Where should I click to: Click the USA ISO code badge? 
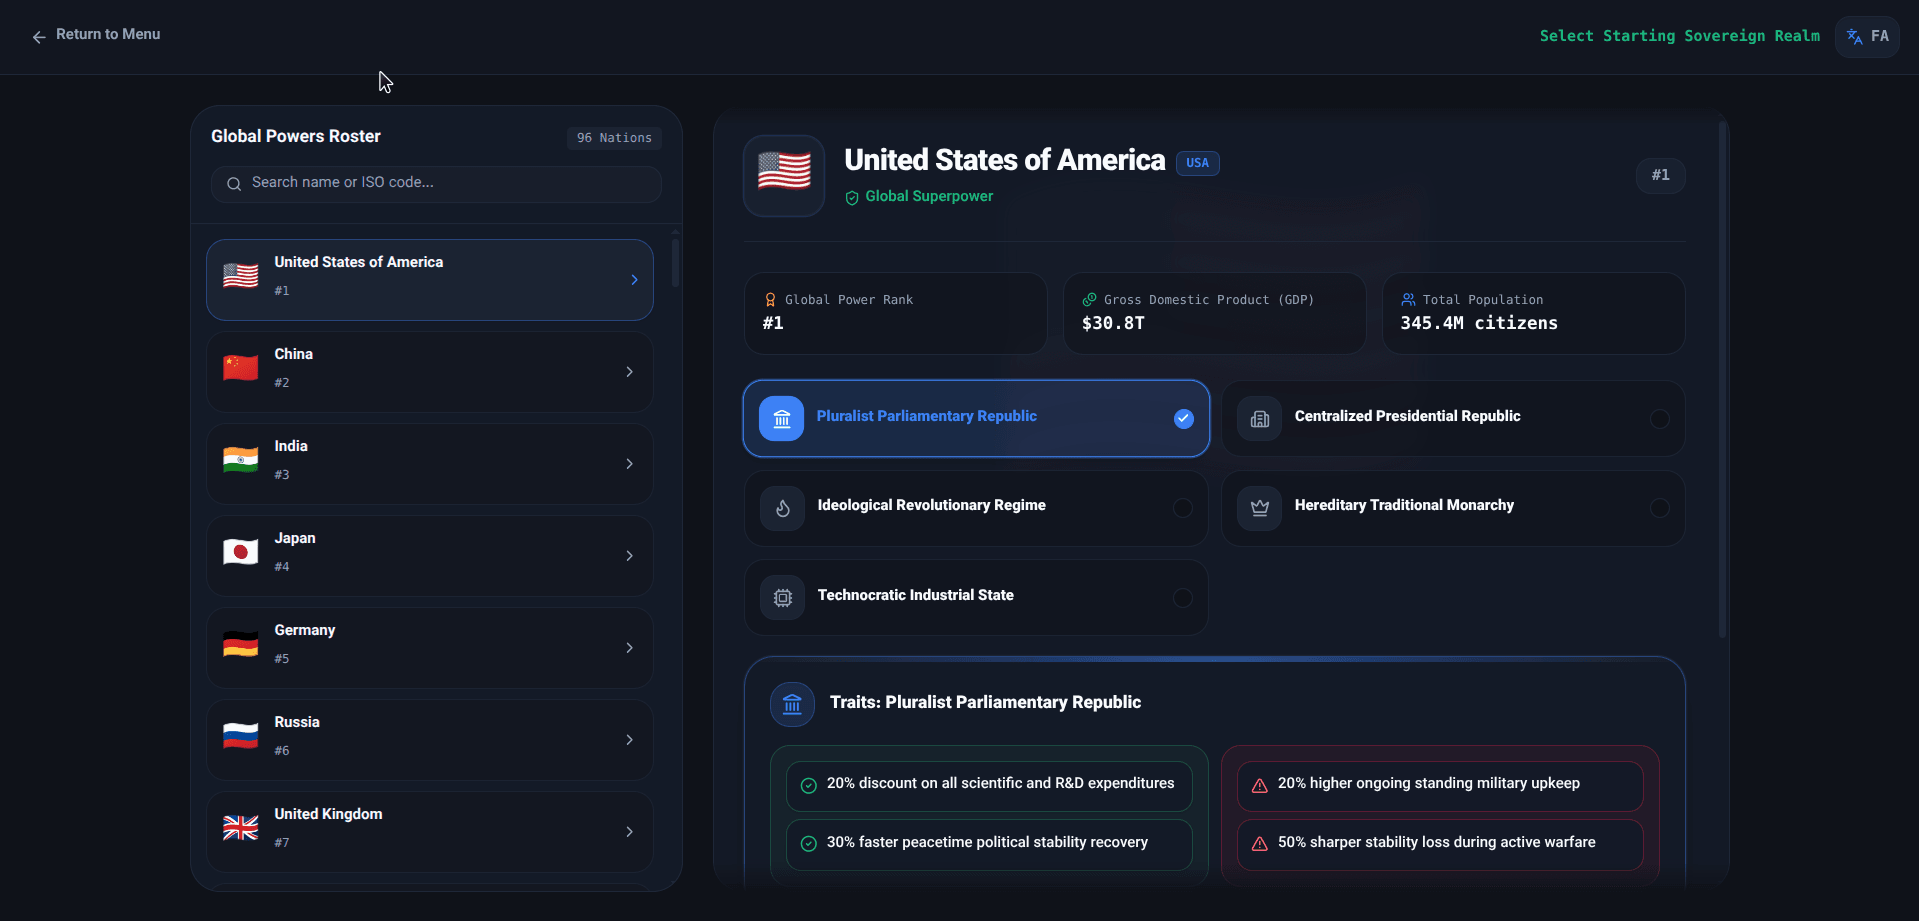pos(1197,163)
